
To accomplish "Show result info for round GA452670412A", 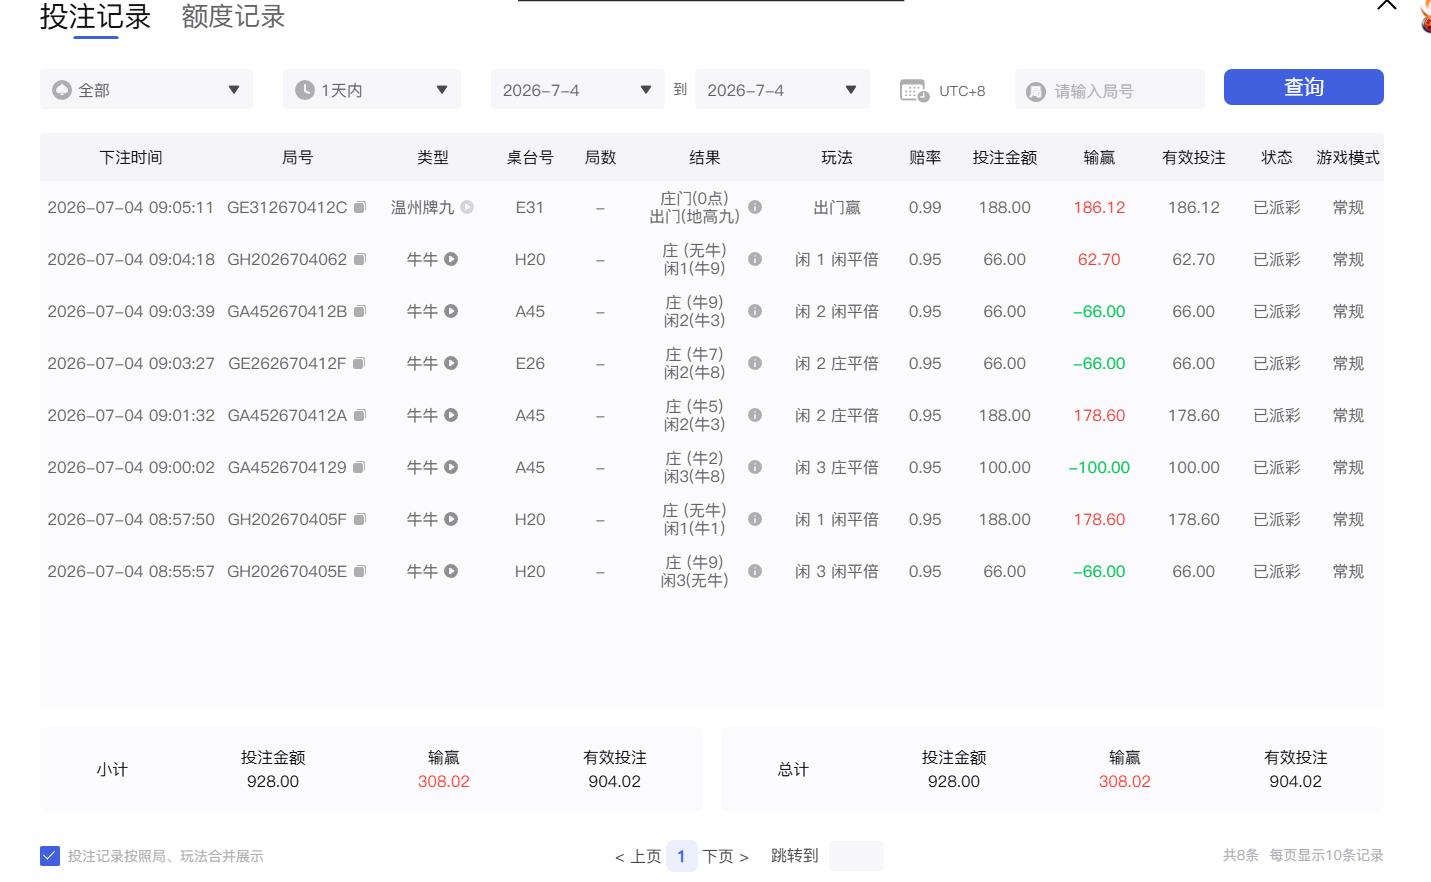I will [x=755, y=415].
